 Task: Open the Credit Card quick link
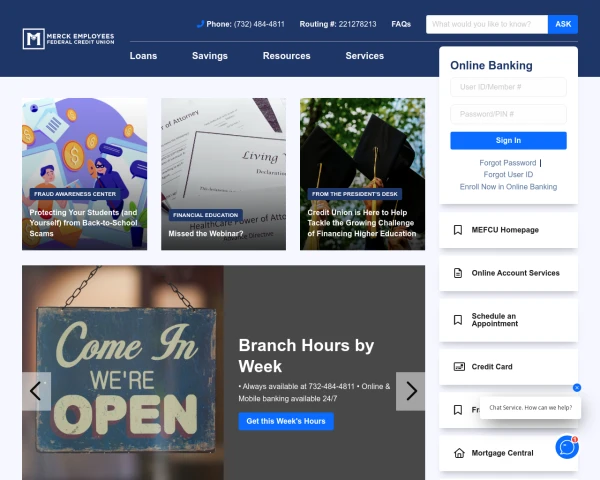[508, 367]
